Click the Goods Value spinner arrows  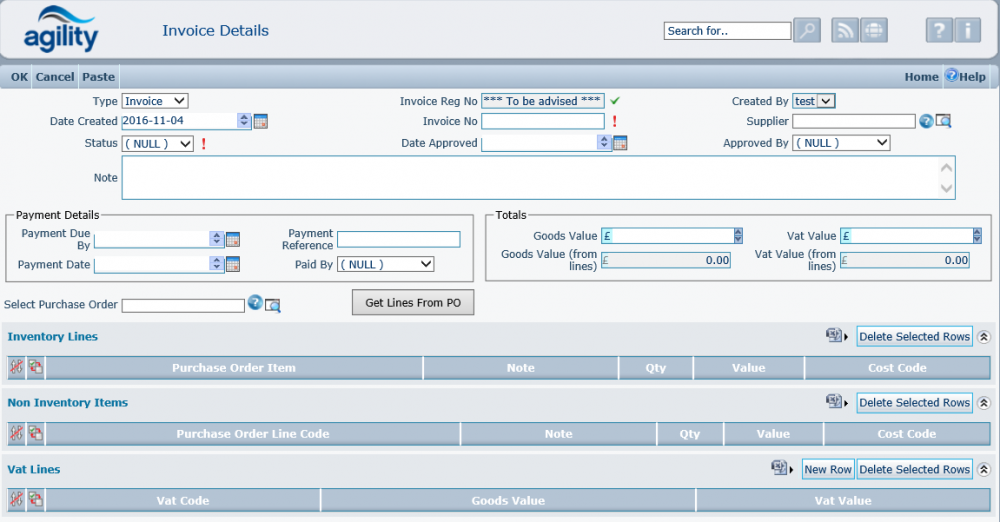point(738,236)
